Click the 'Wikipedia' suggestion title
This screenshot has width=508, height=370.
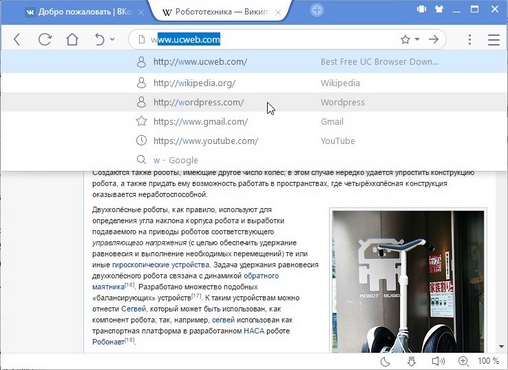[340, 83]
